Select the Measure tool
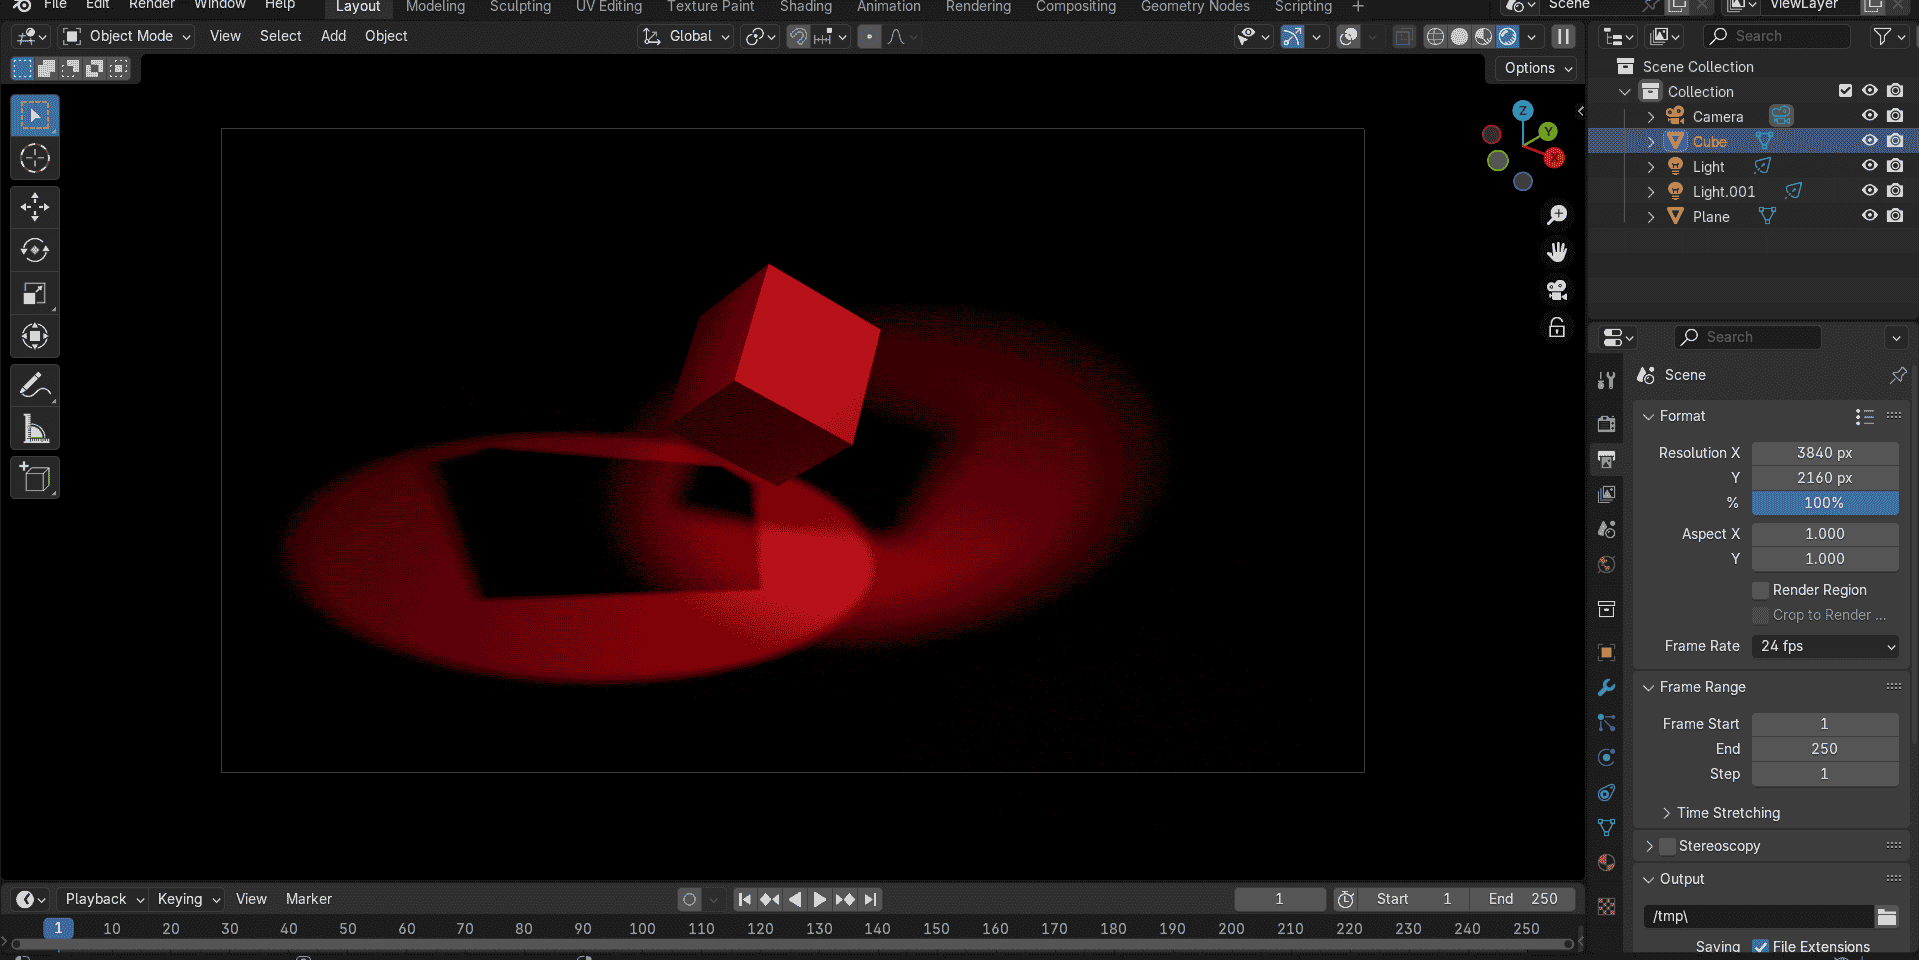This screenshot has width=1919, height=960. 35,429
